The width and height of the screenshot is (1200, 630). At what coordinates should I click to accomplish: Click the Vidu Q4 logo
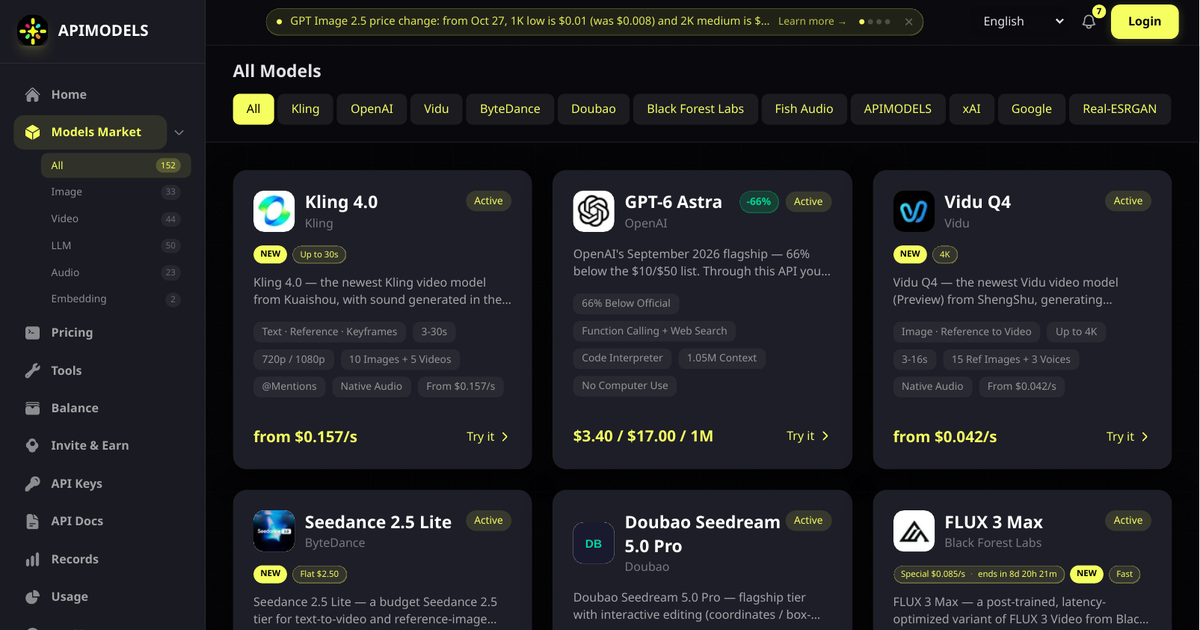click(914, 211)
